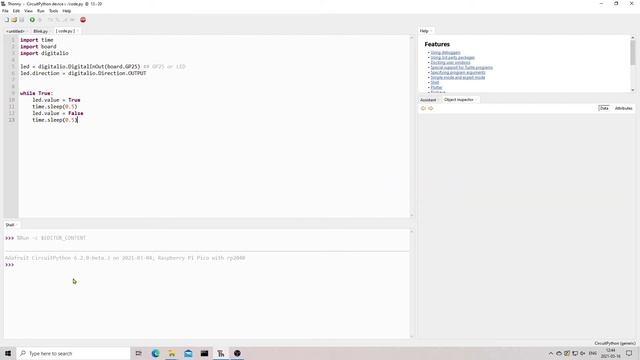Click the taskbar 'Type here to search' box
The width and height of the screenshot is (640, 360).
[x=73, y=353]
